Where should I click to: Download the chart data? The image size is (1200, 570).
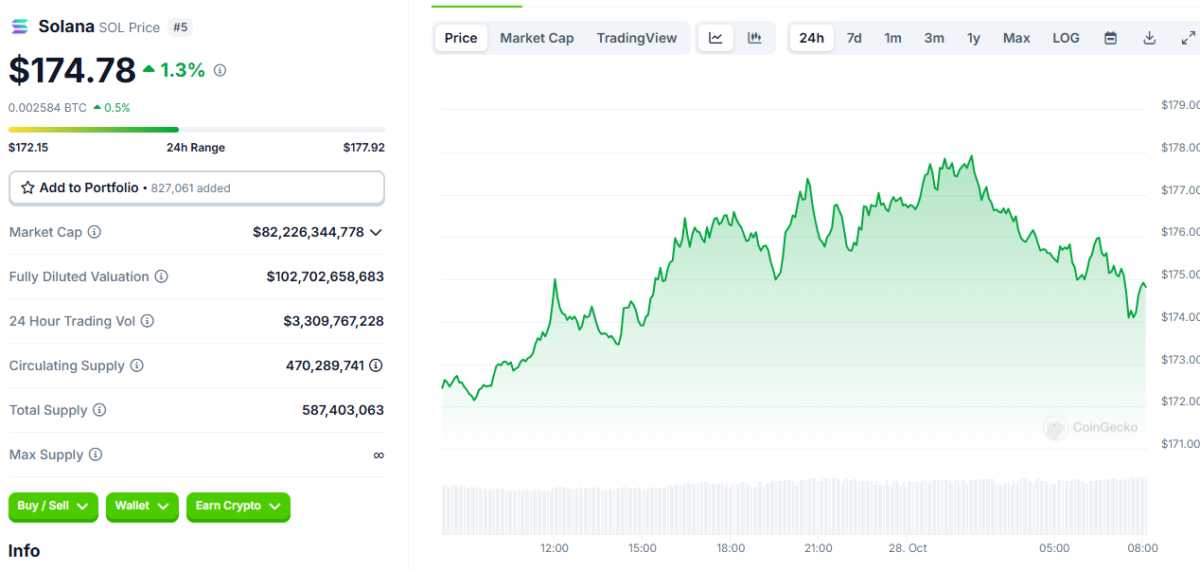point(1149,38)
